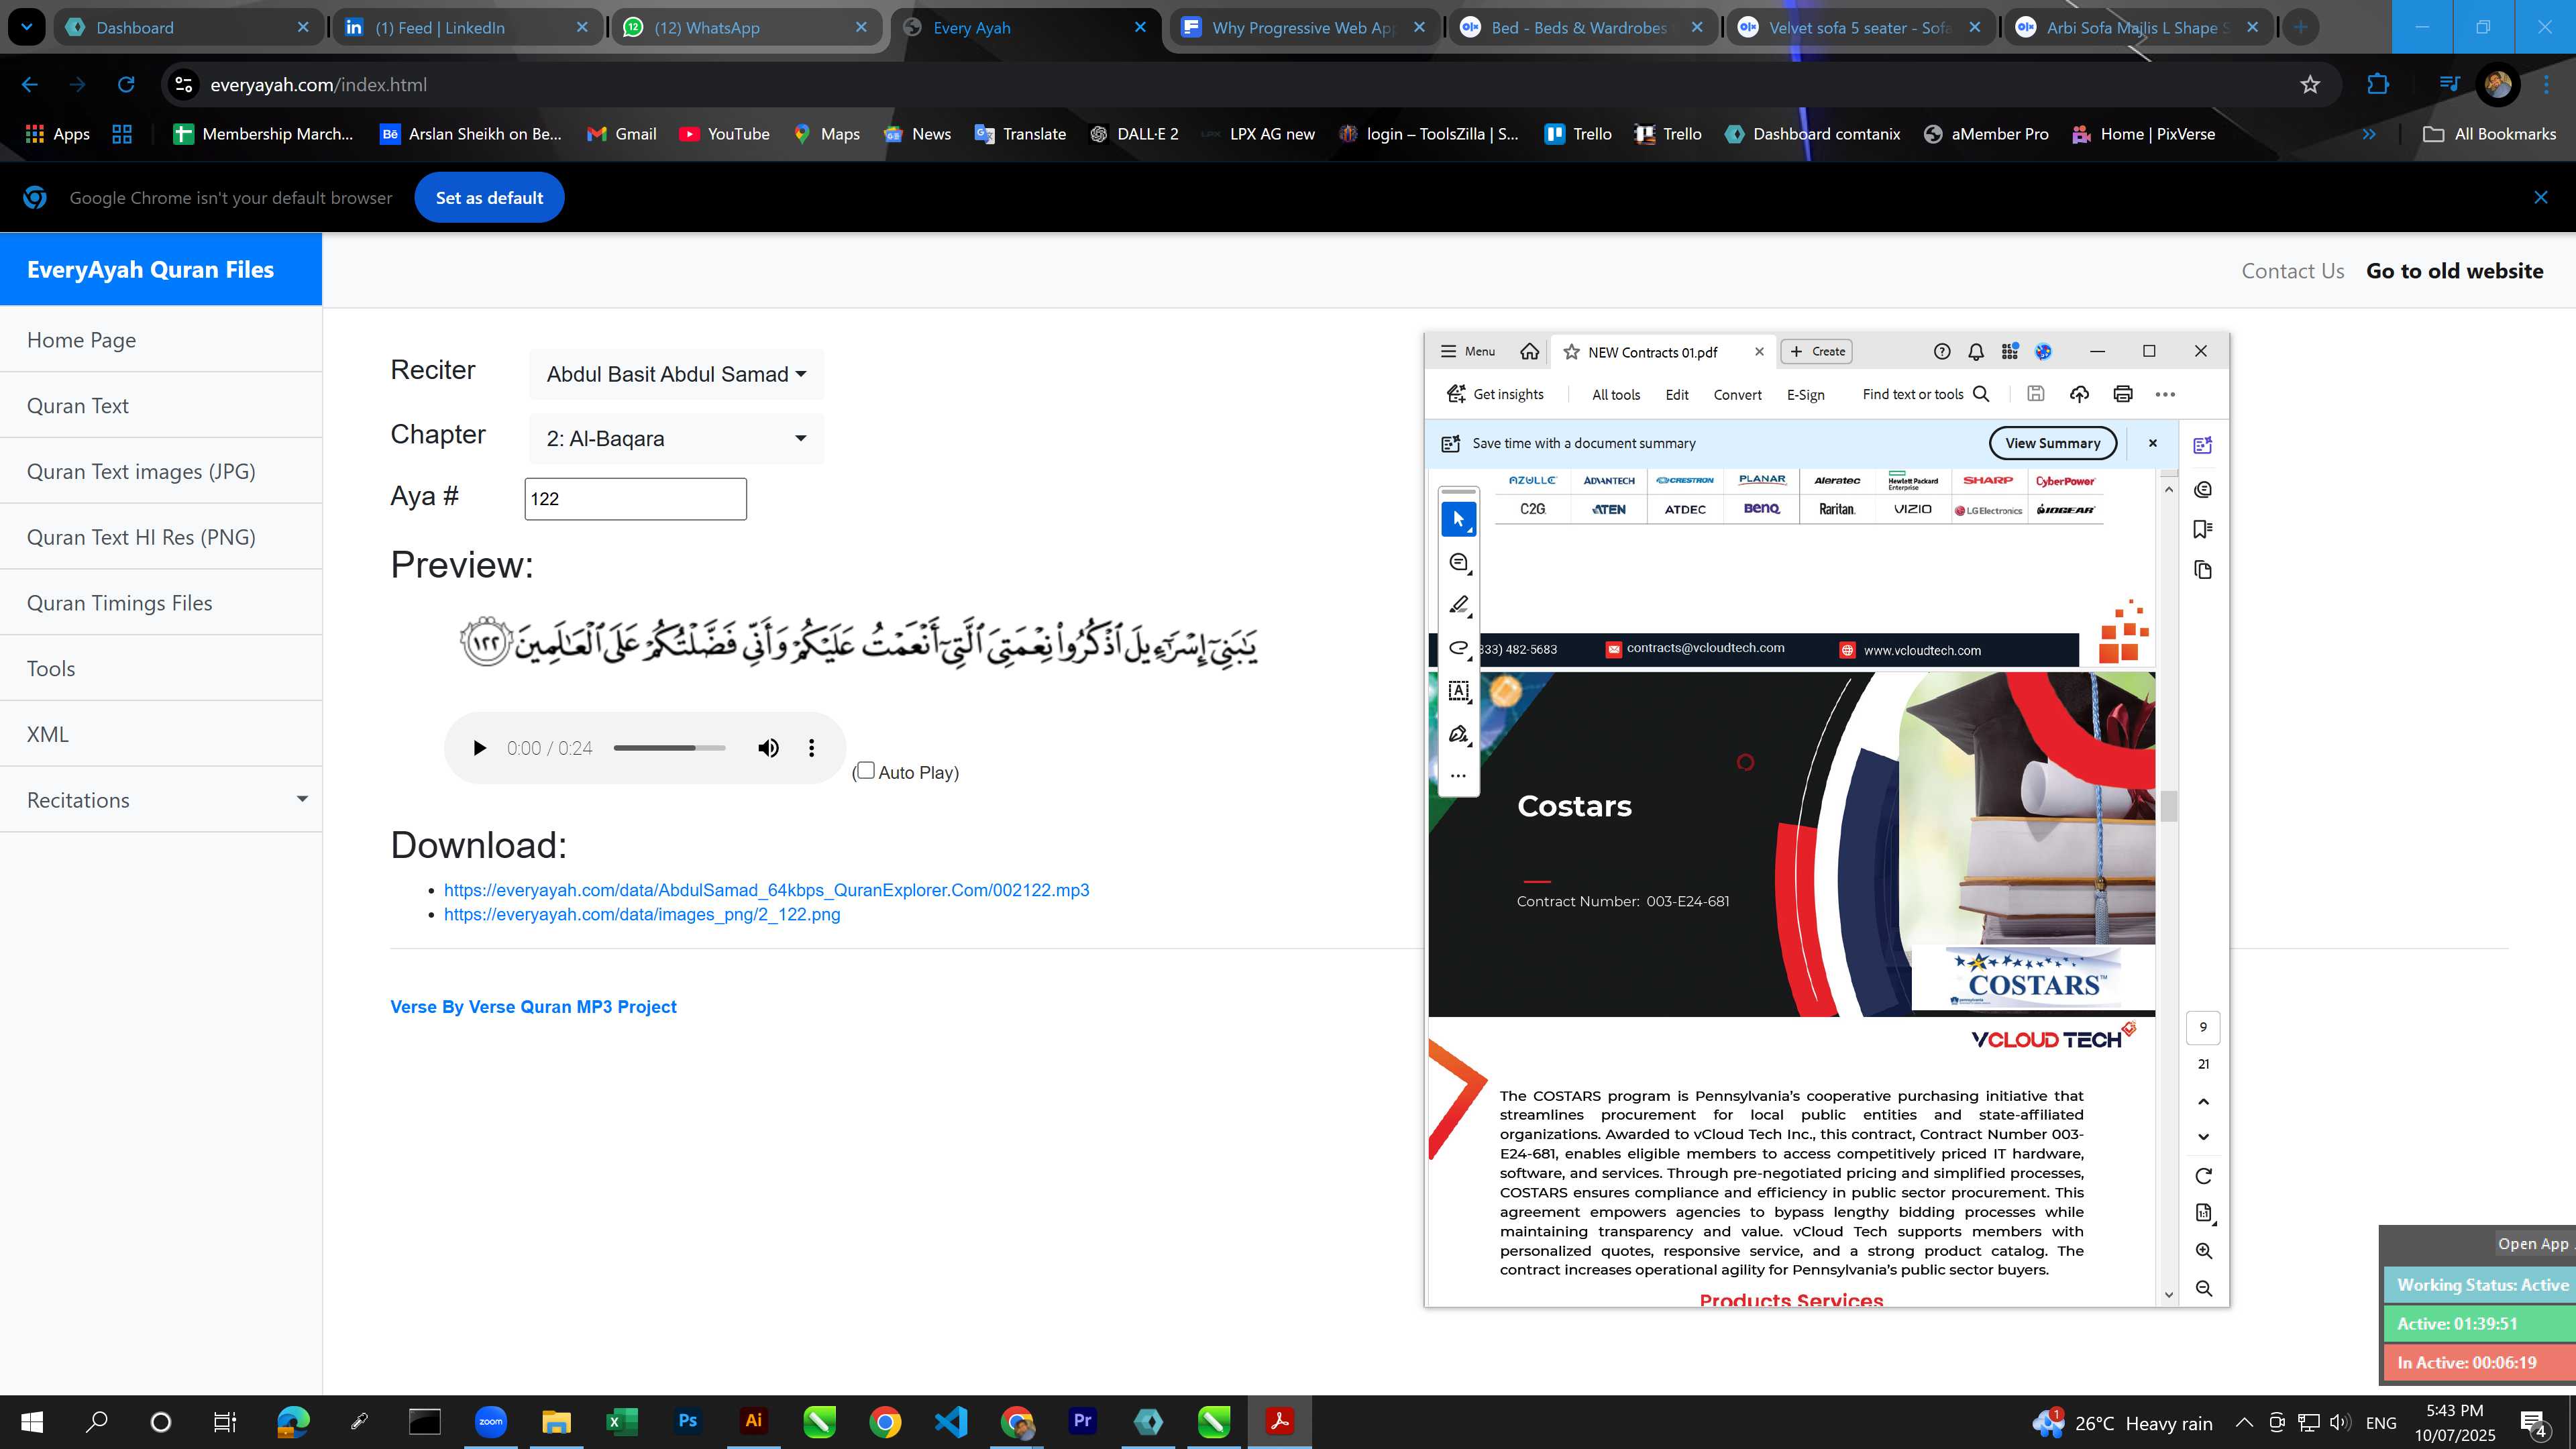The image size is (2576, 1449).
Task: Go to next PDF page arrow
Action: [x=2203, y=1137]
